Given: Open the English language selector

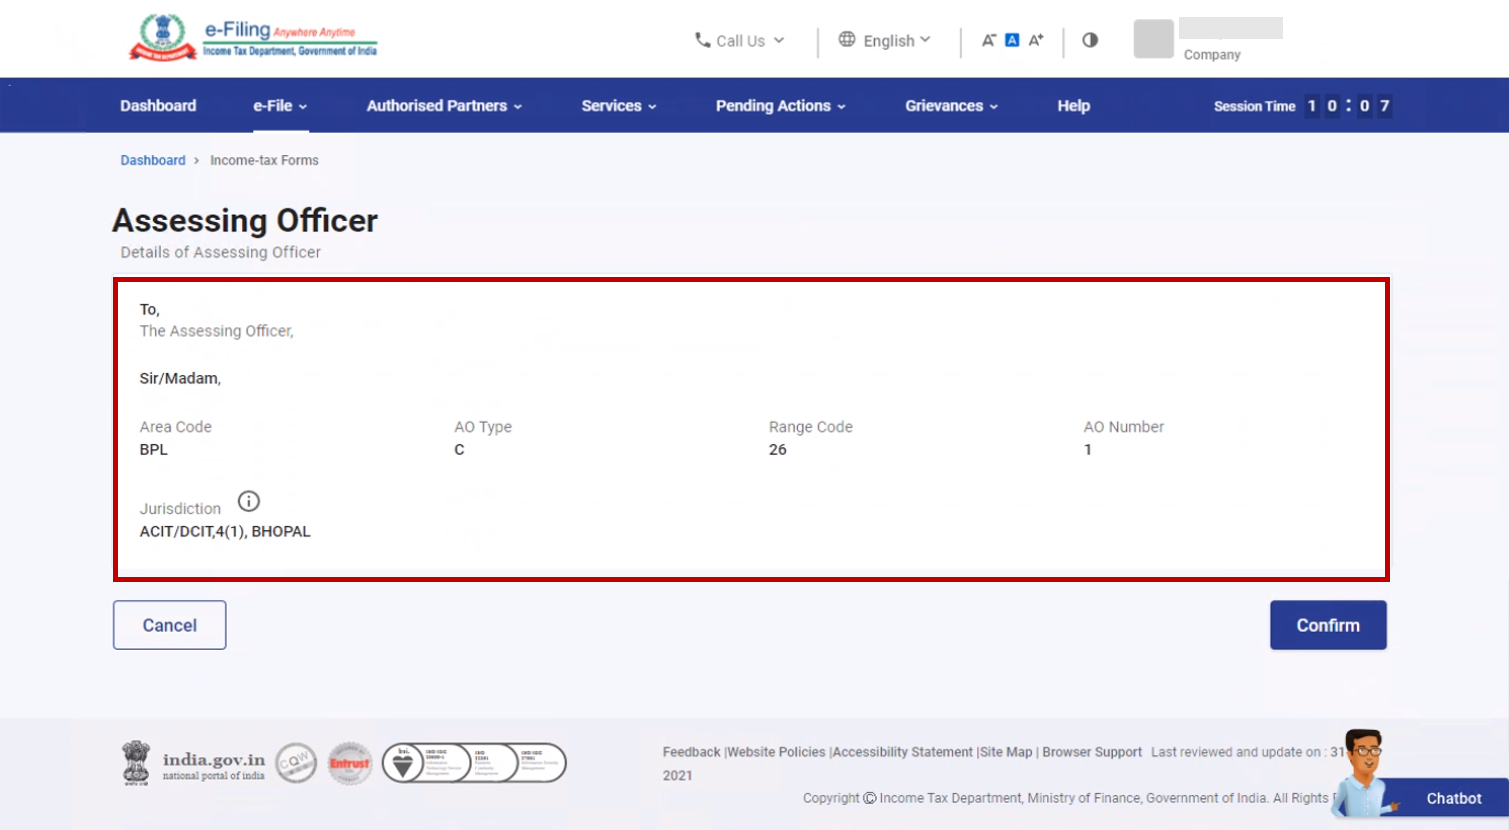Looking at the screenshot, I should coord(886,40).
